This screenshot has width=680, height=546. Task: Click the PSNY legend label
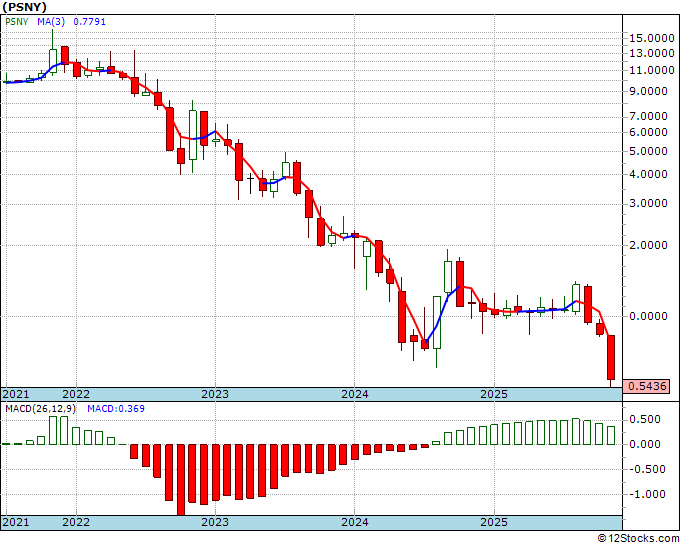click(x=16, y=22)
